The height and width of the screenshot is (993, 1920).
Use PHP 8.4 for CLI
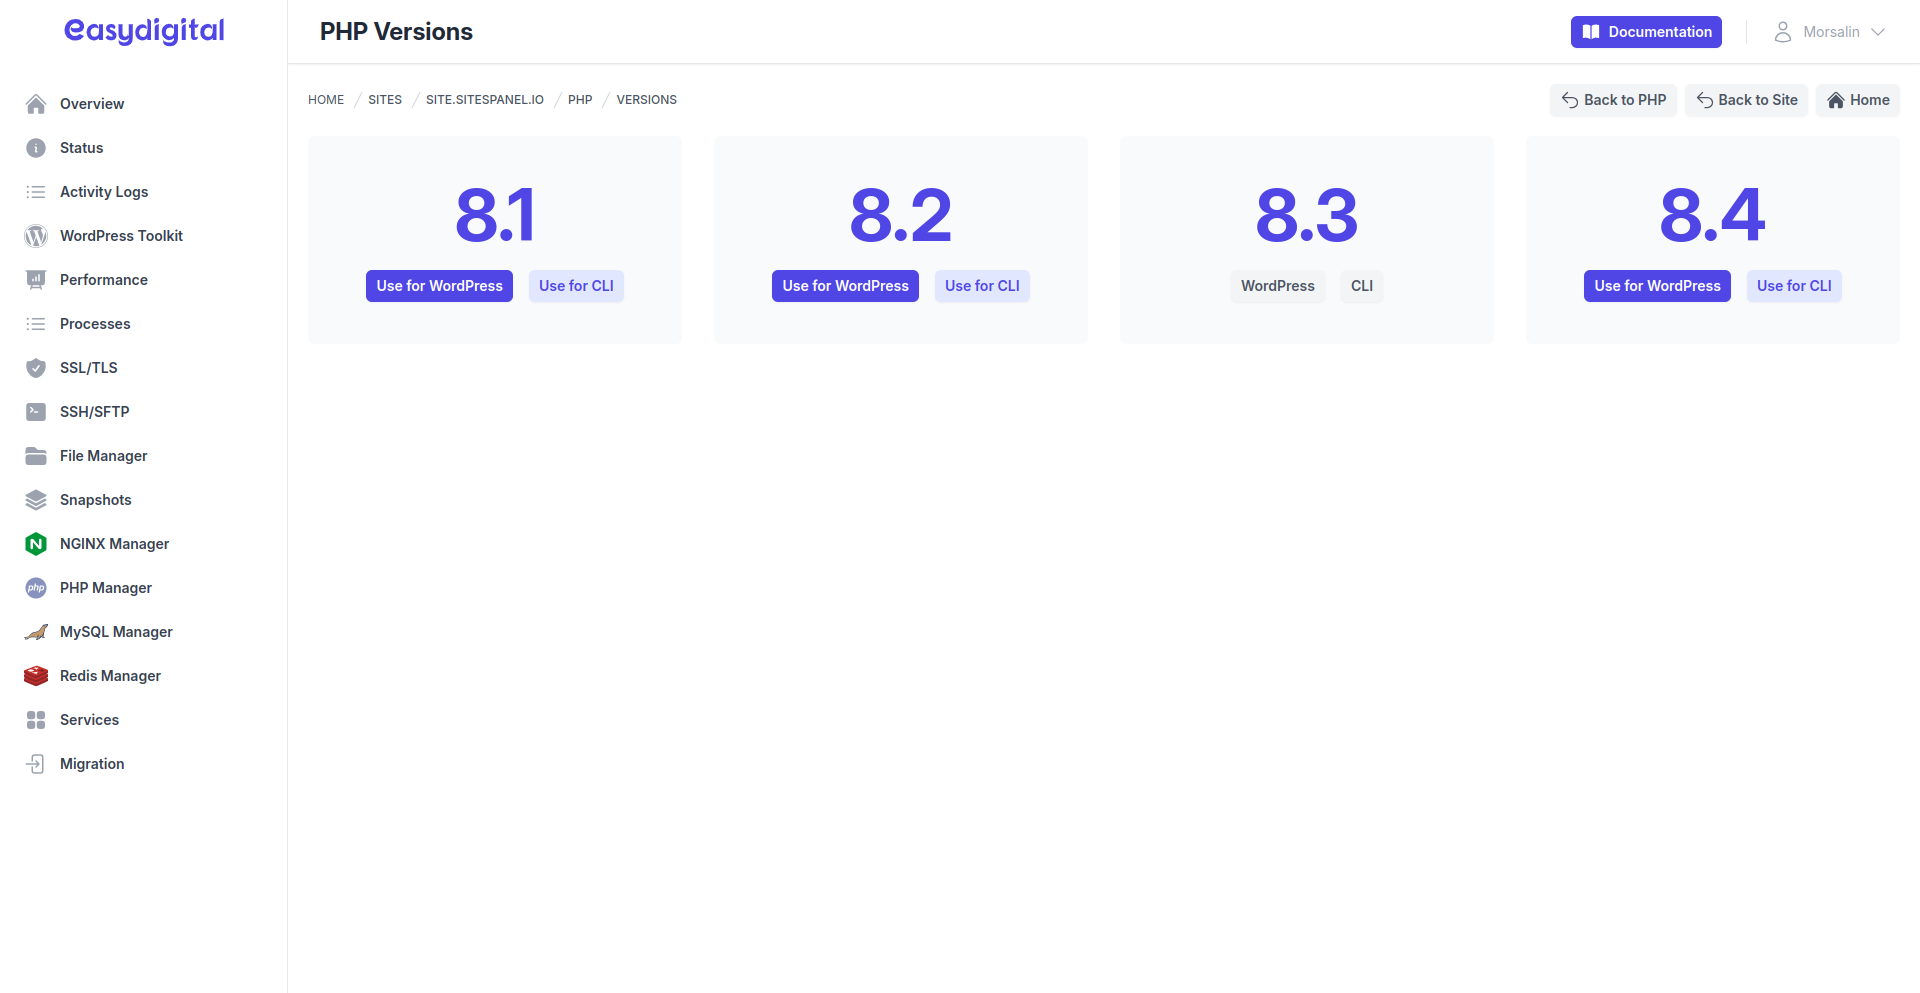pos(1794,285)
